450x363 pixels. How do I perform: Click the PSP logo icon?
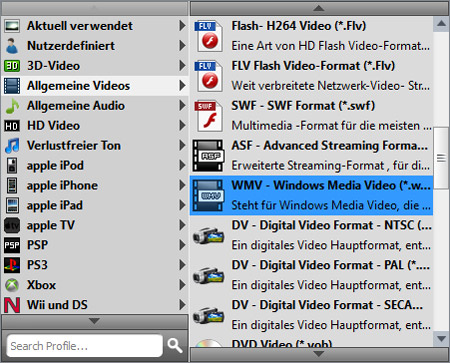(12, 245)
